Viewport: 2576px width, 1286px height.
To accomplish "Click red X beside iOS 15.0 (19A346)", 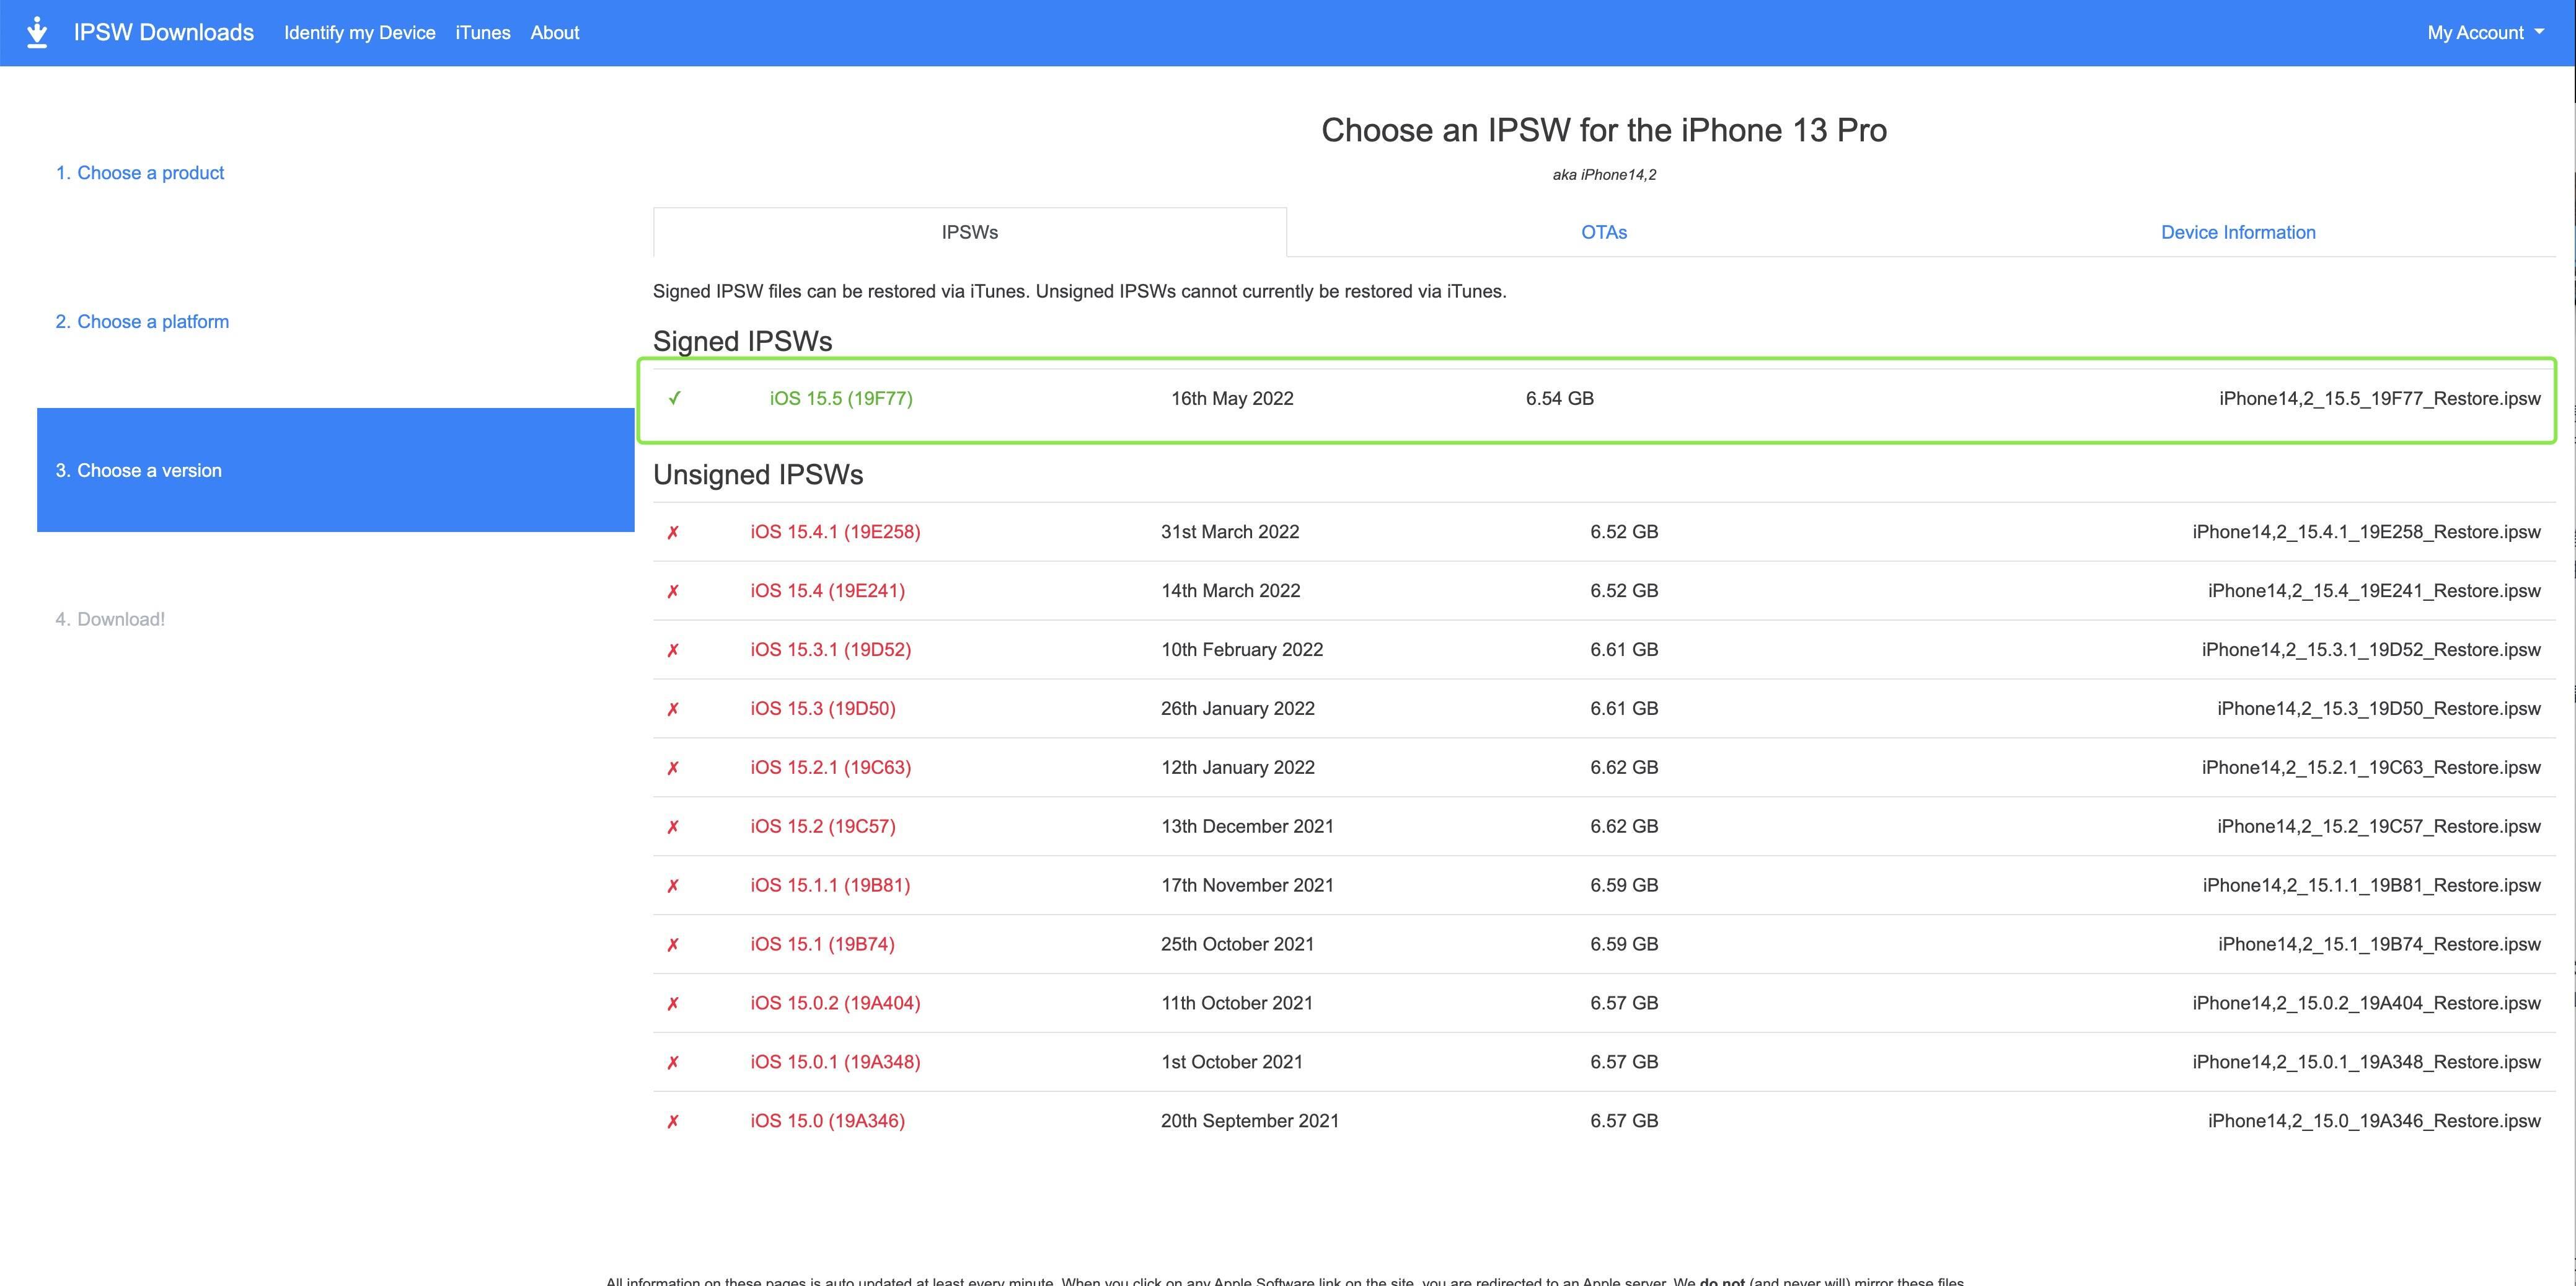I will (x=673, y=1122).
